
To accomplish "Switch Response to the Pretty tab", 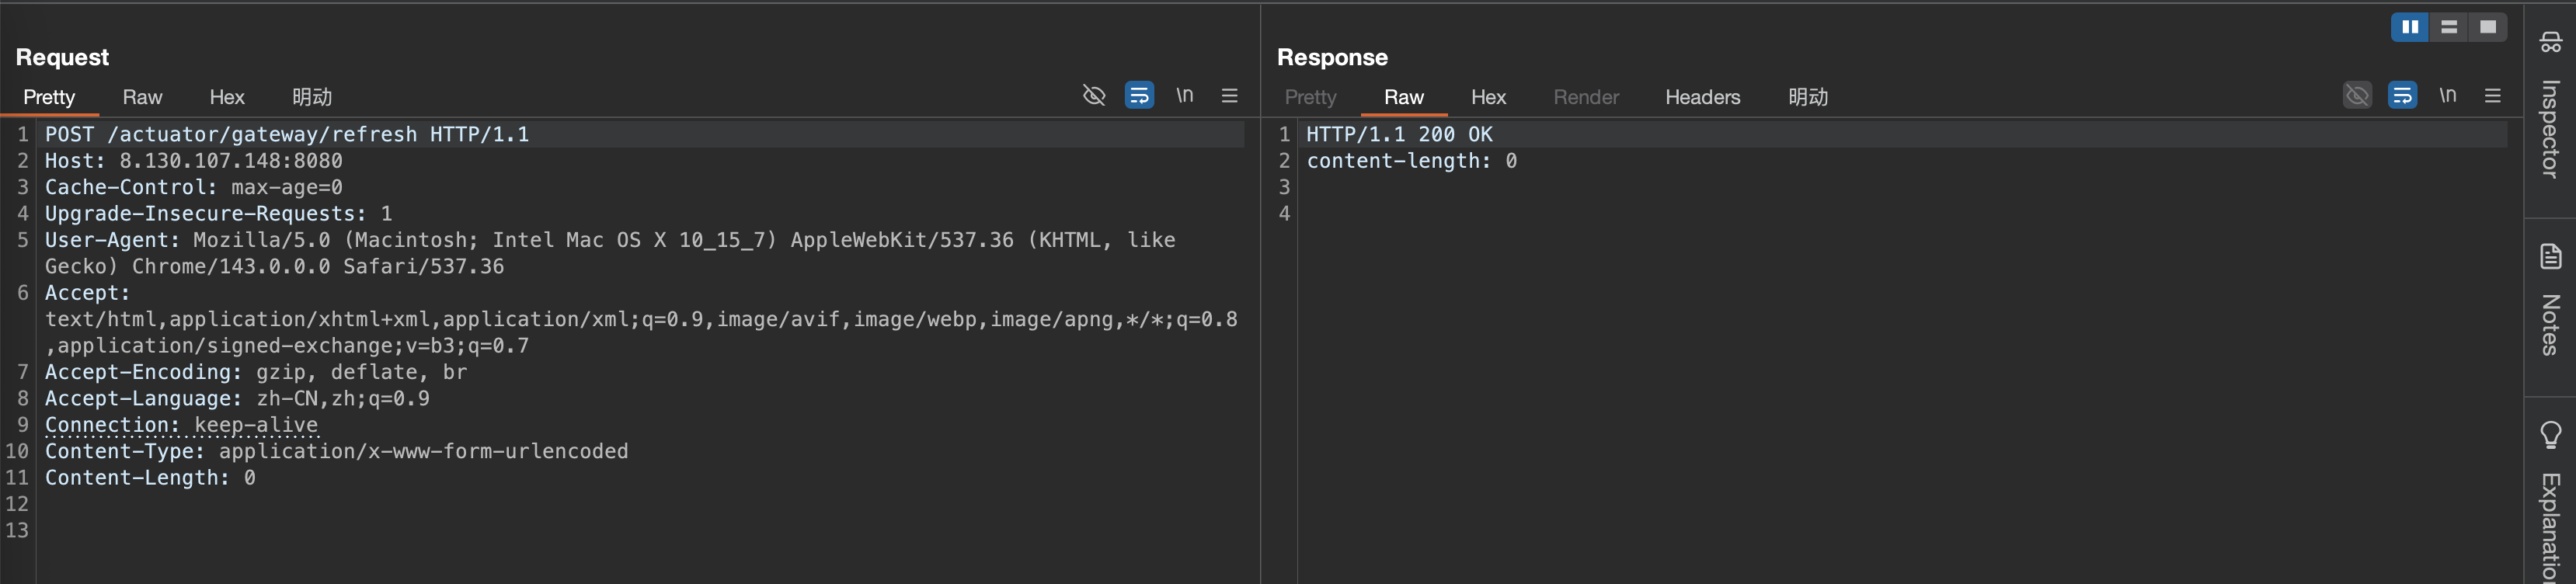I will point(1310,97).
